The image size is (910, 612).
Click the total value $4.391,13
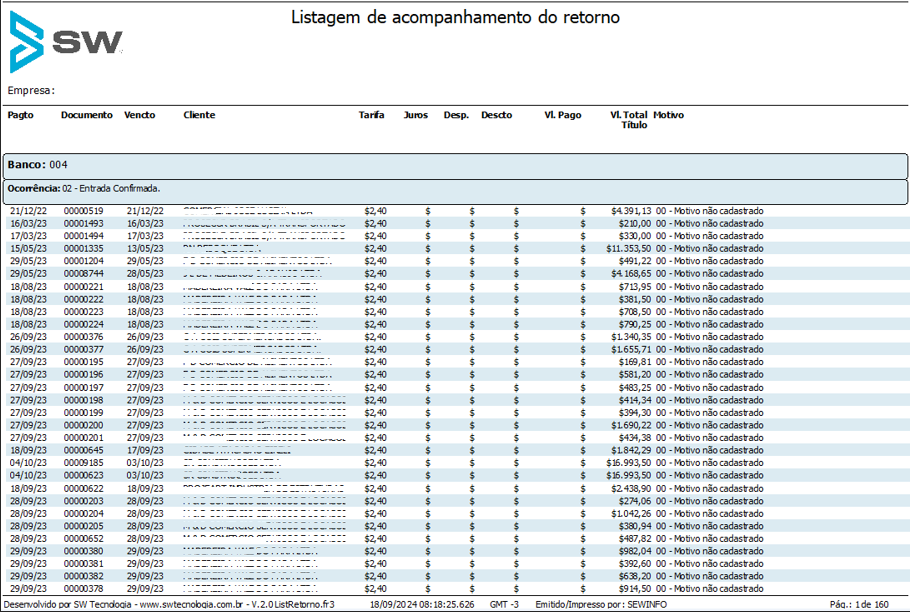[631, 211]
